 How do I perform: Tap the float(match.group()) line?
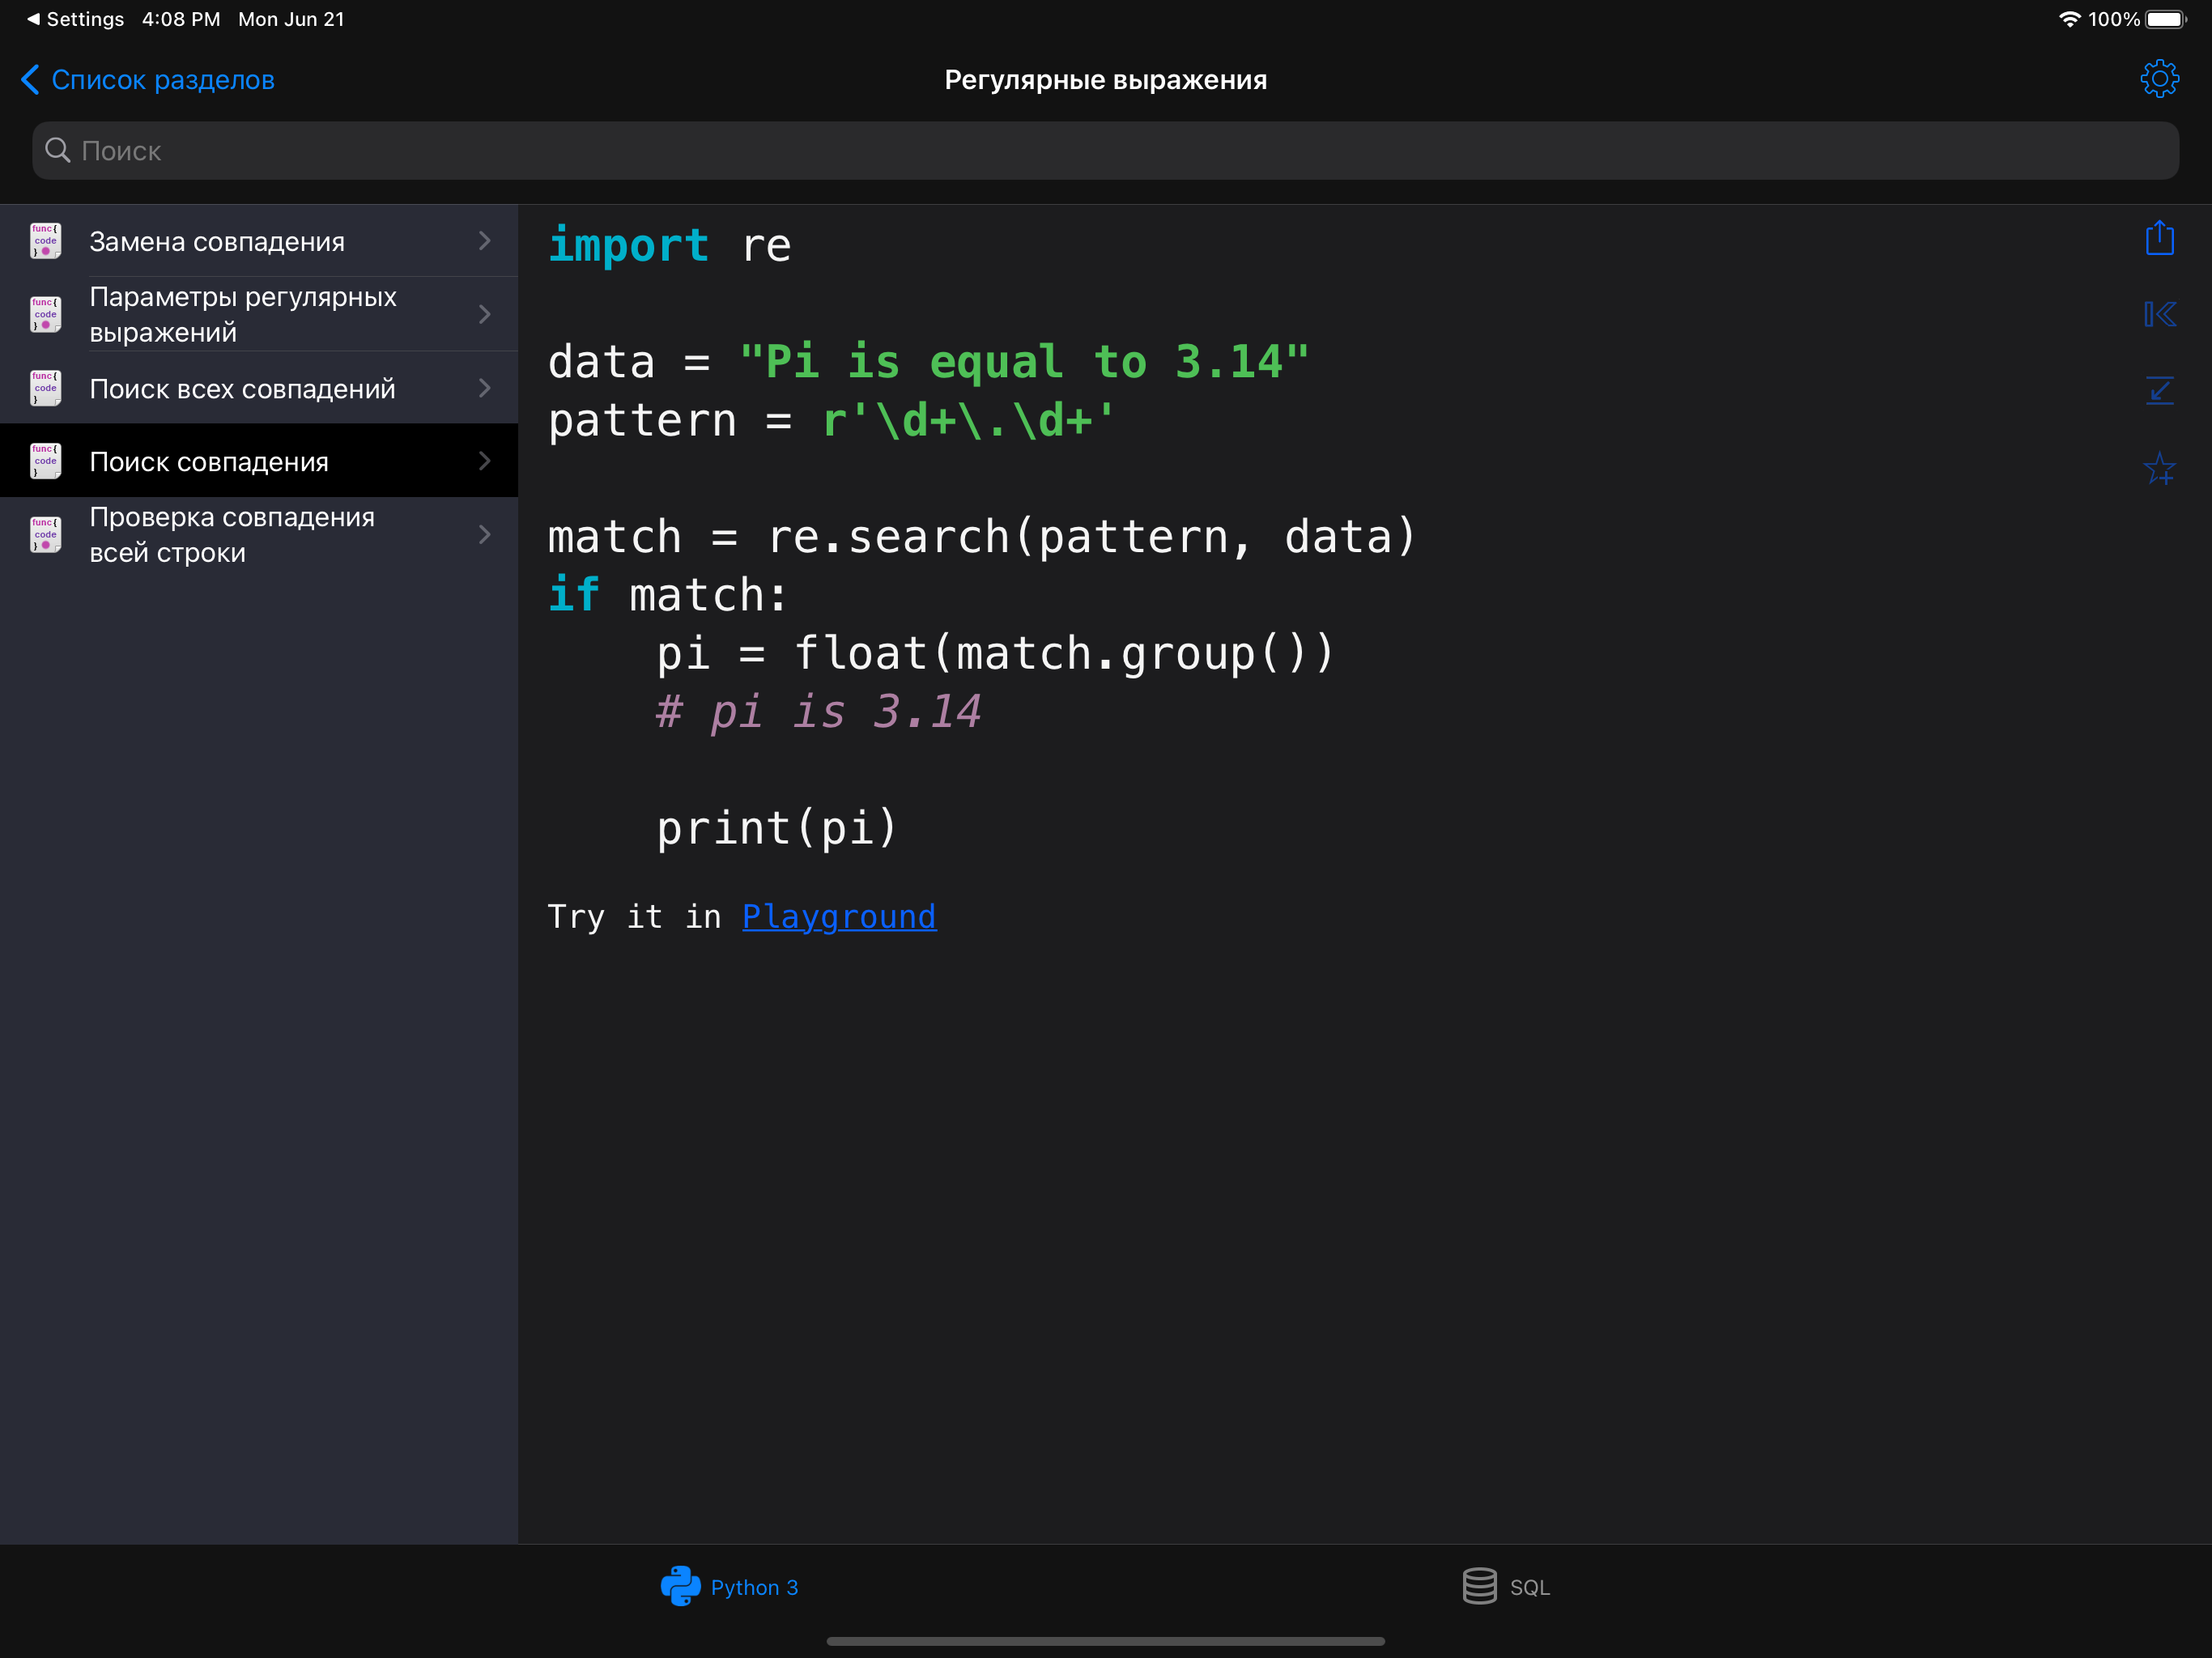(995, 654)
